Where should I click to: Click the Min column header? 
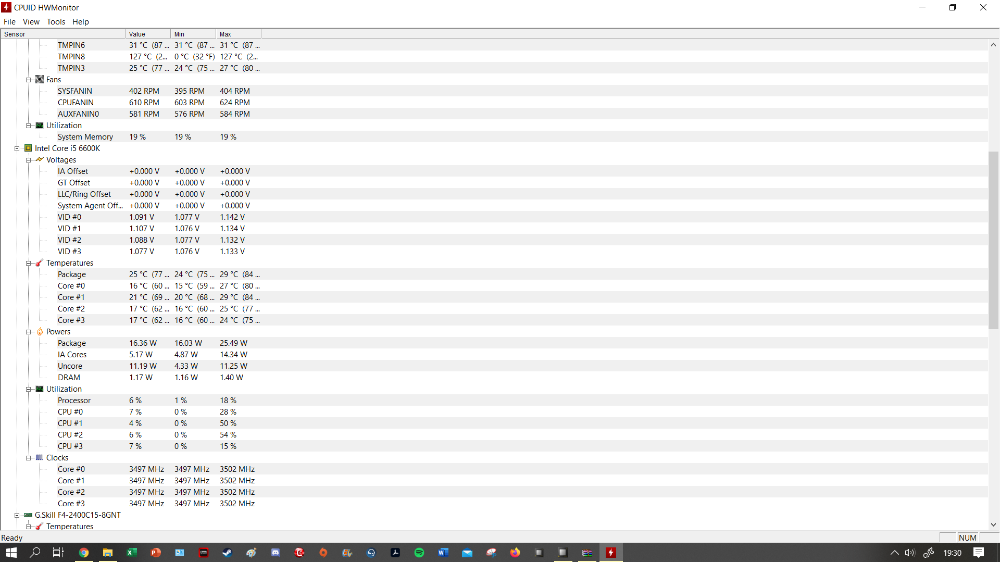(x=193, y=34)
